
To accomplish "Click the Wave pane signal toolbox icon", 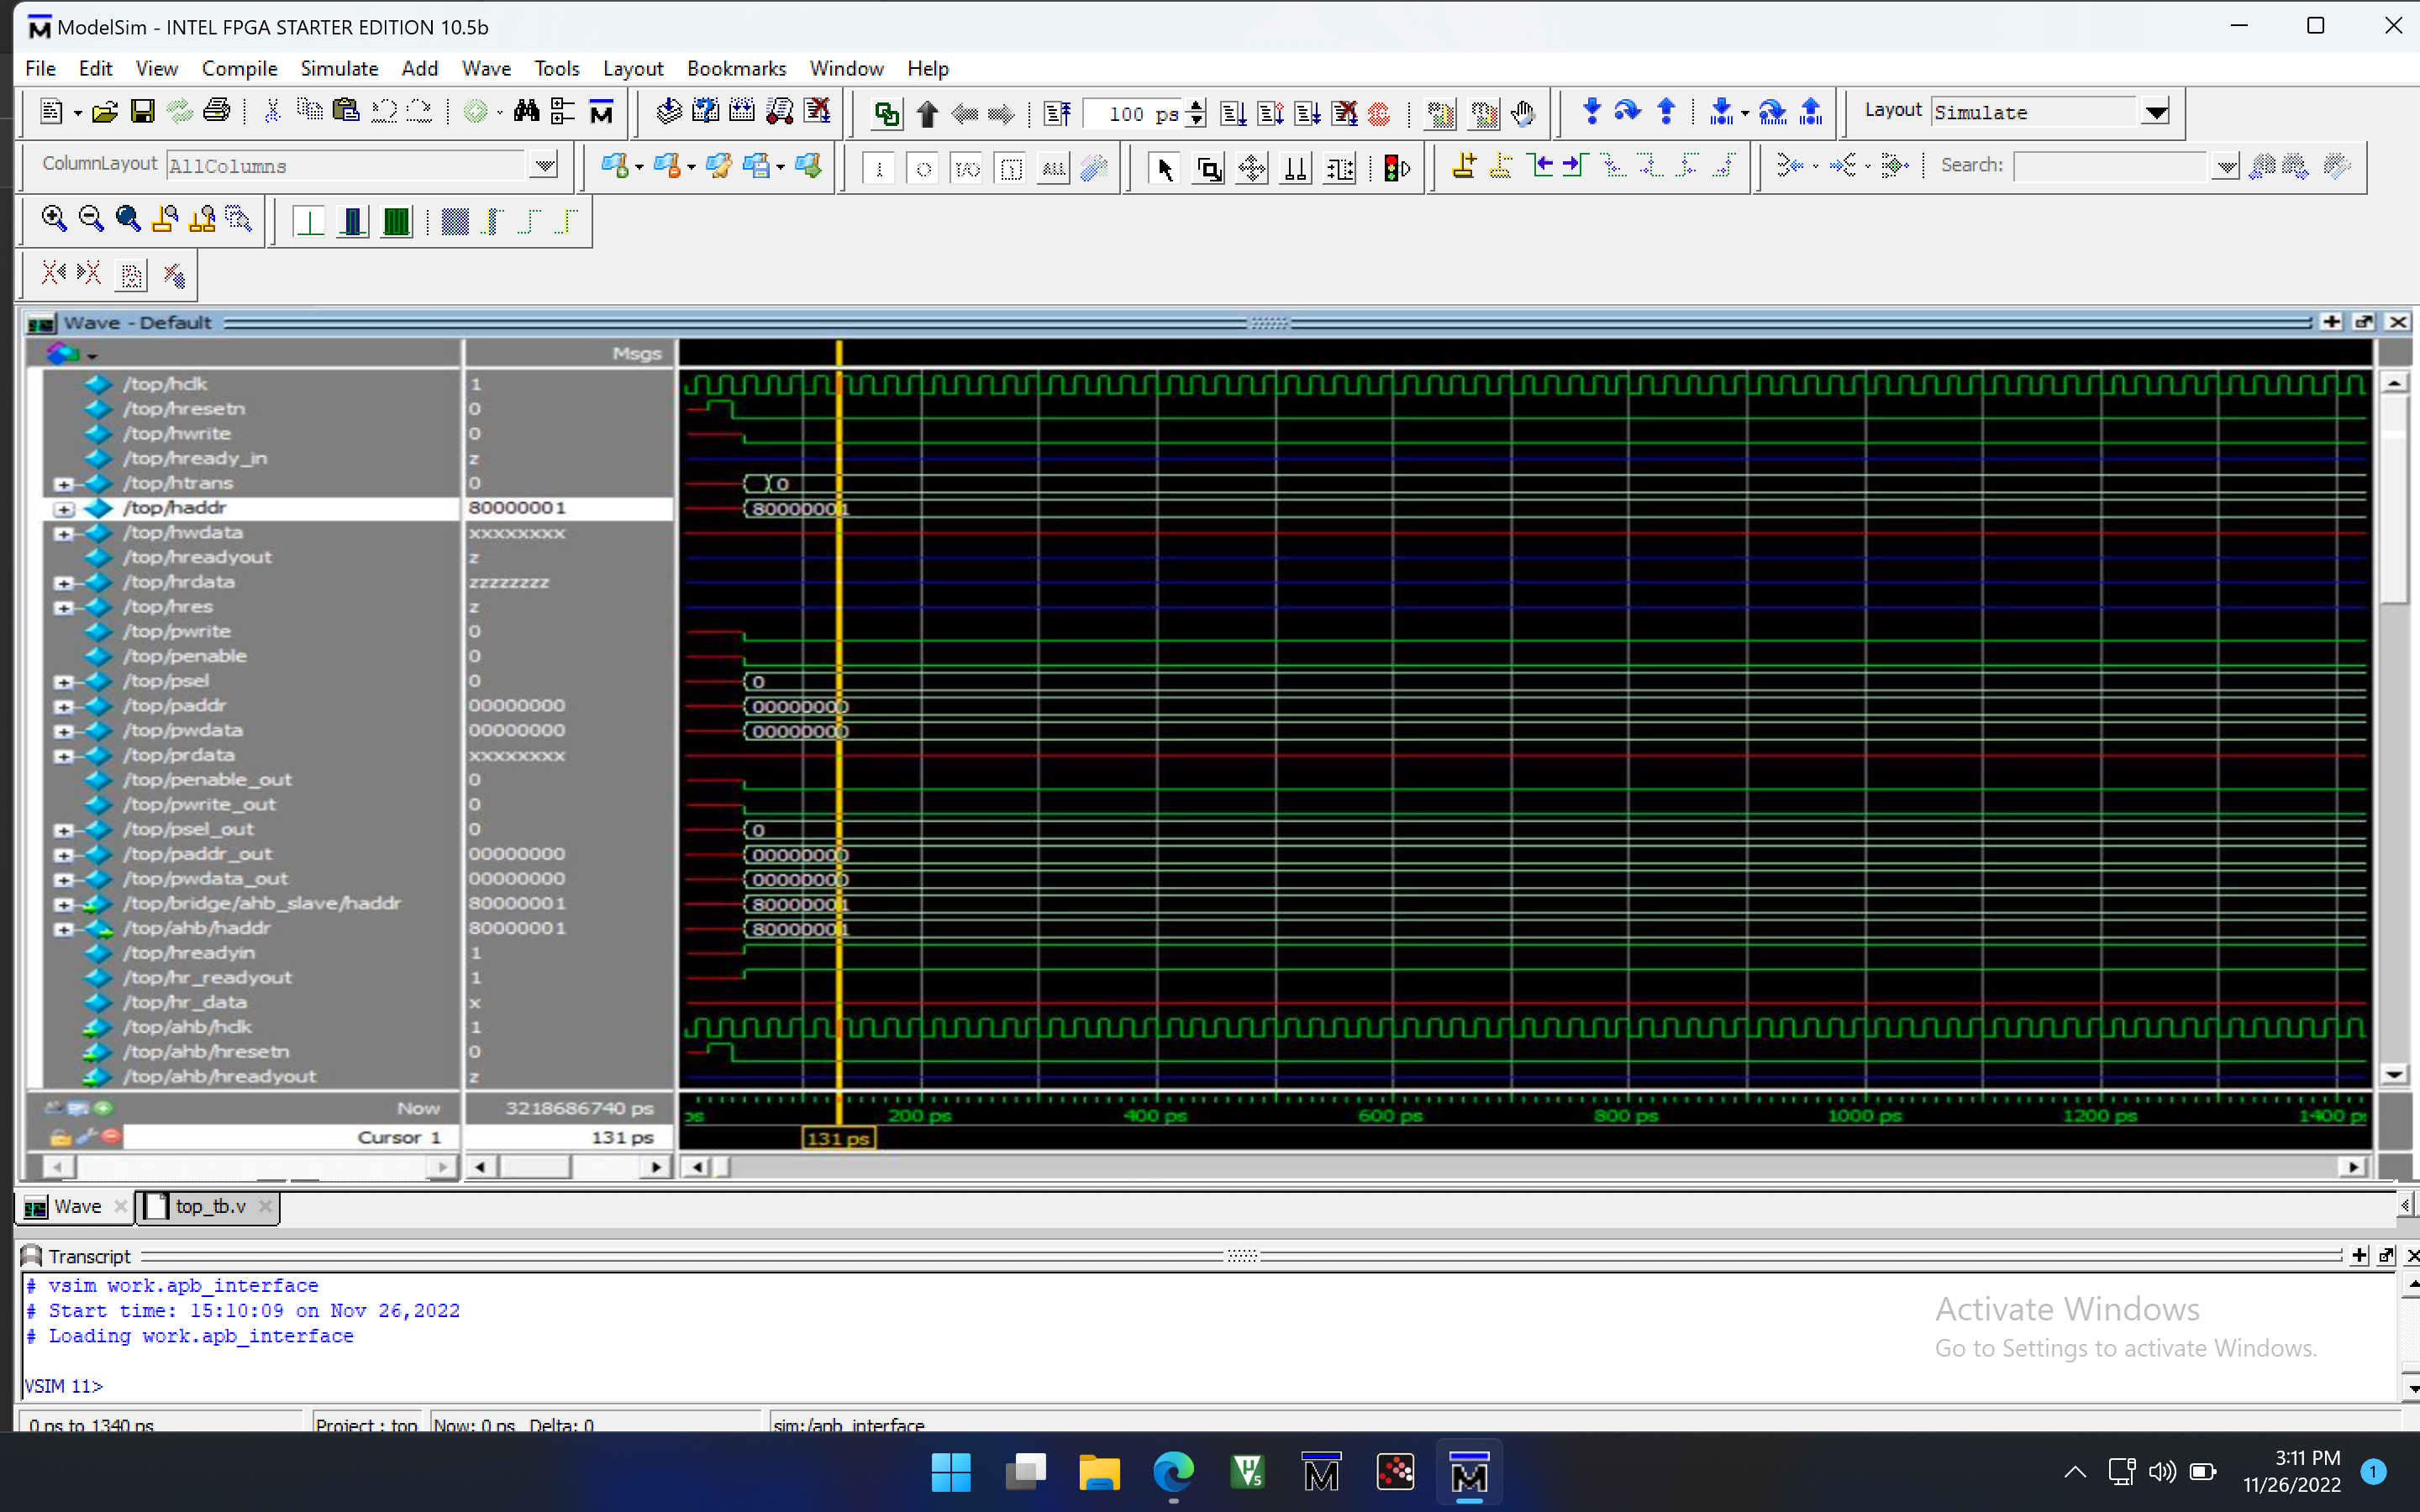I will point(62,353).
